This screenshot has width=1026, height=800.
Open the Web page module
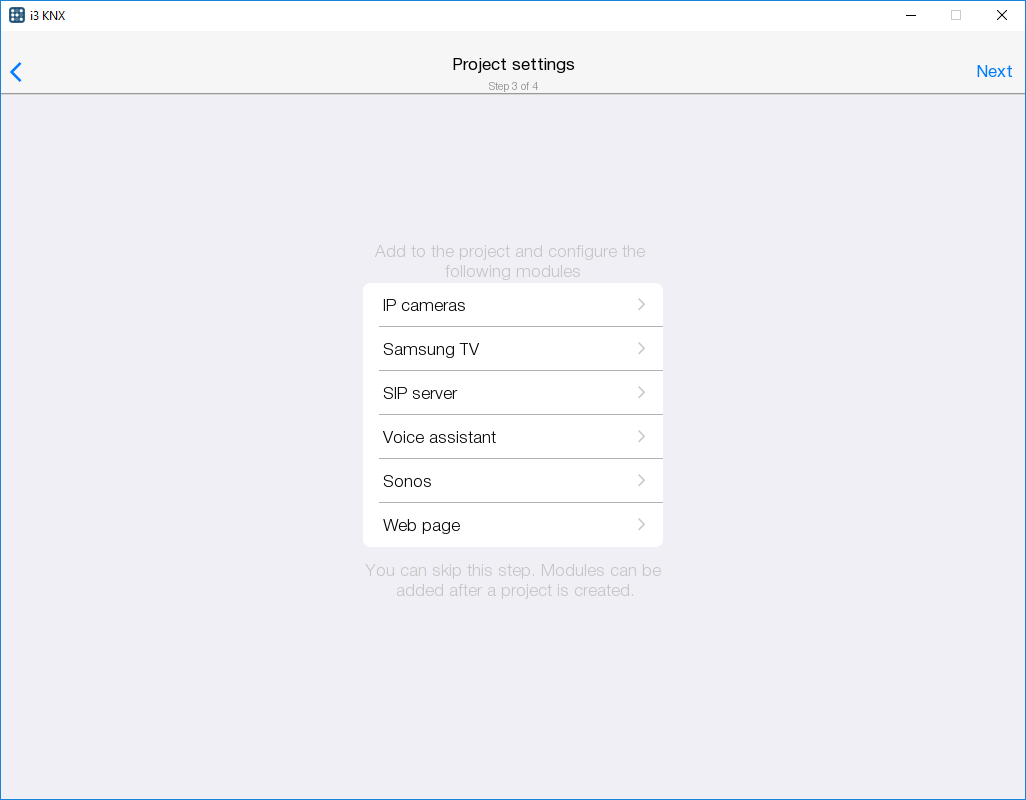[421, 525]
